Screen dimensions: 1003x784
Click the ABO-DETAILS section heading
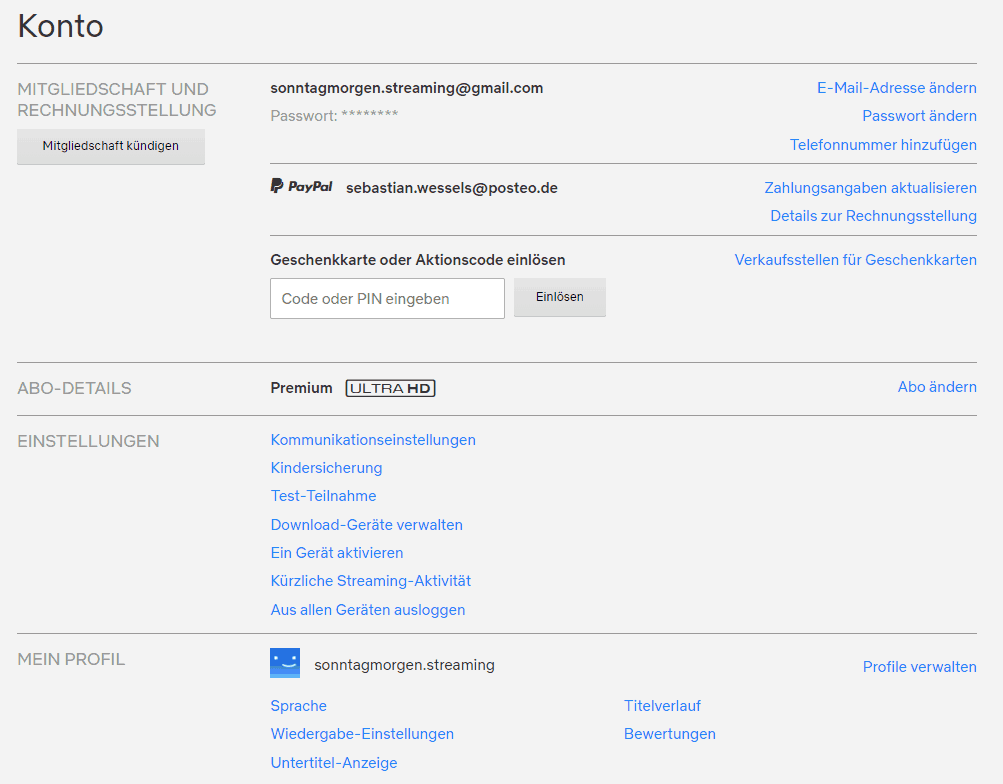74,388
